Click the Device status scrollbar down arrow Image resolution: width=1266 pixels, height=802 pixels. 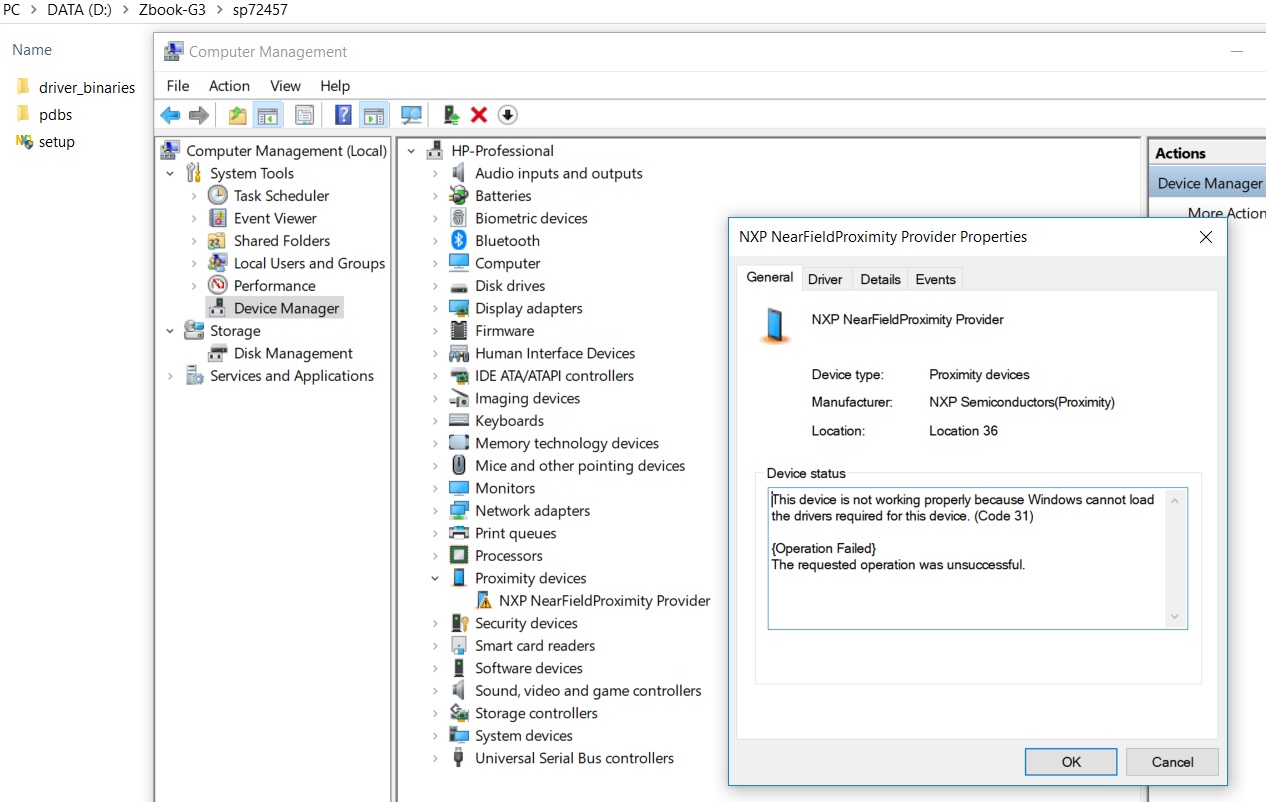(1176, 617)
